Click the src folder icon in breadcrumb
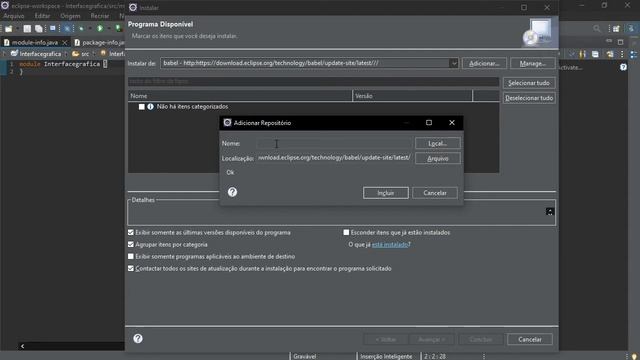The image size is (640, 360). pyautogui.click(x=75, y=53)
